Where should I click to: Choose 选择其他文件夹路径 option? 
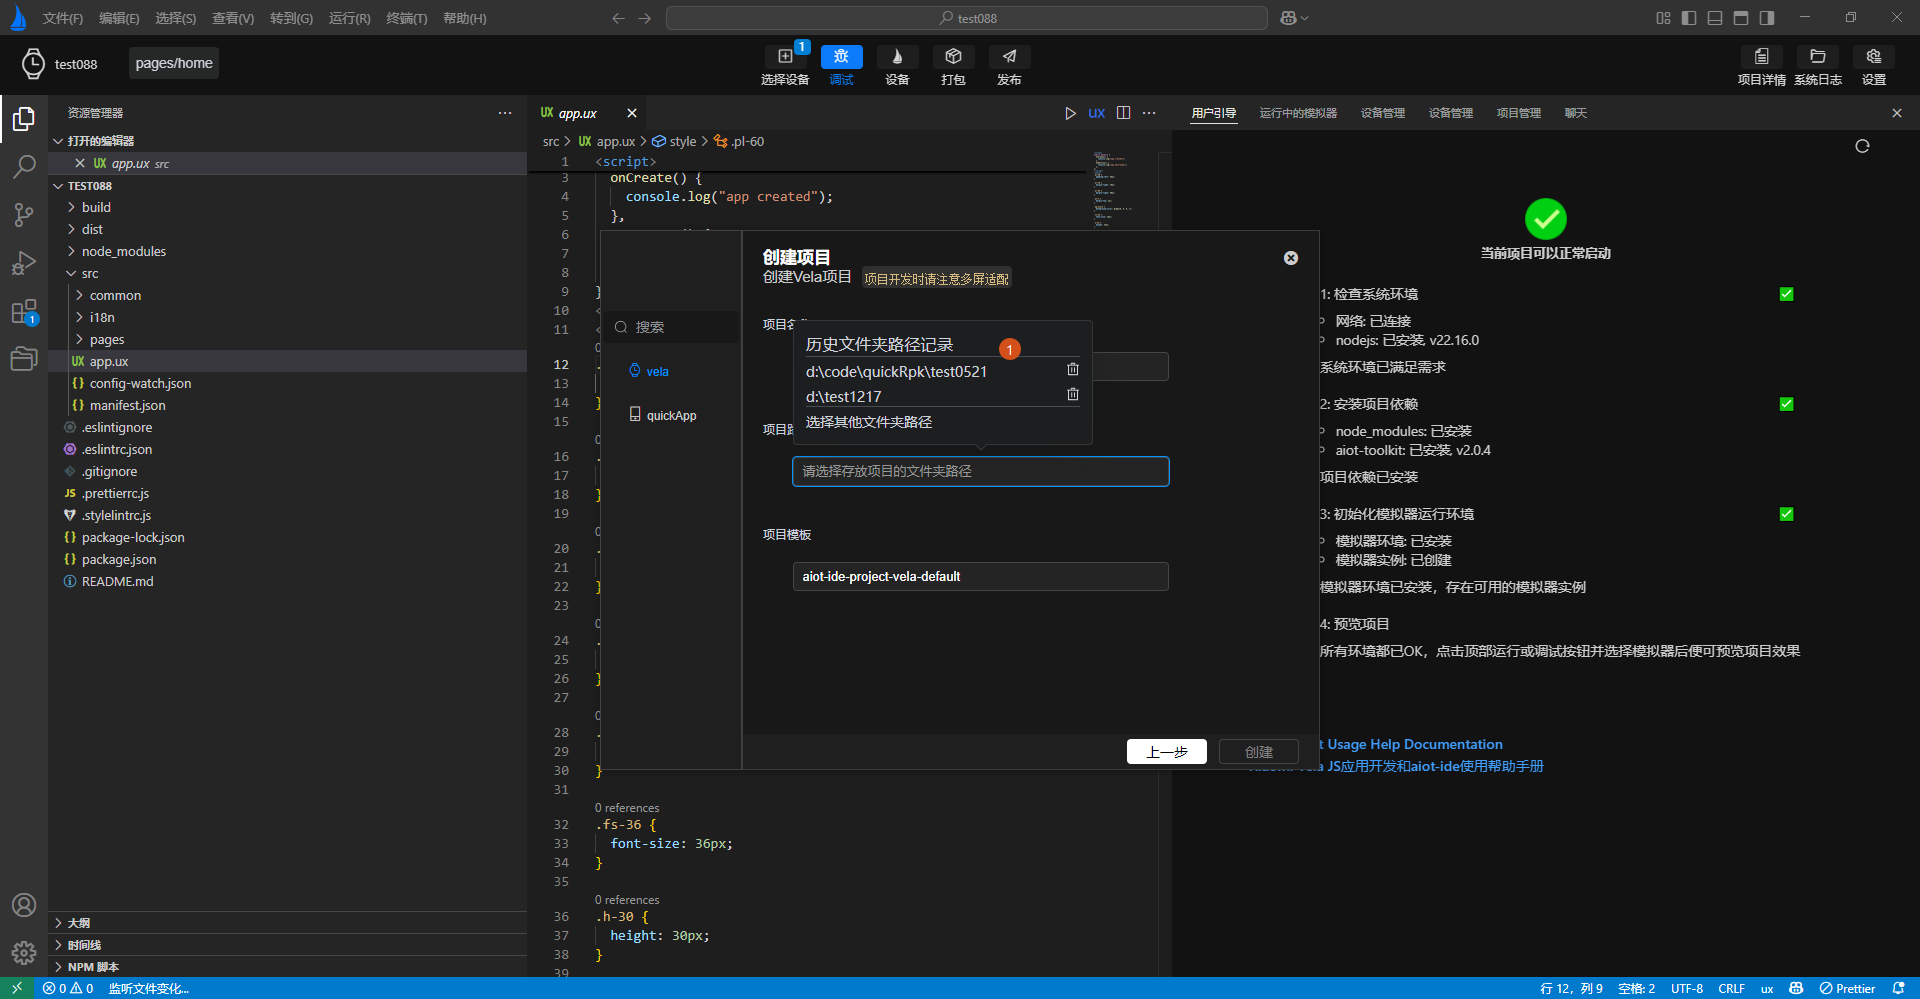(869, 422)
